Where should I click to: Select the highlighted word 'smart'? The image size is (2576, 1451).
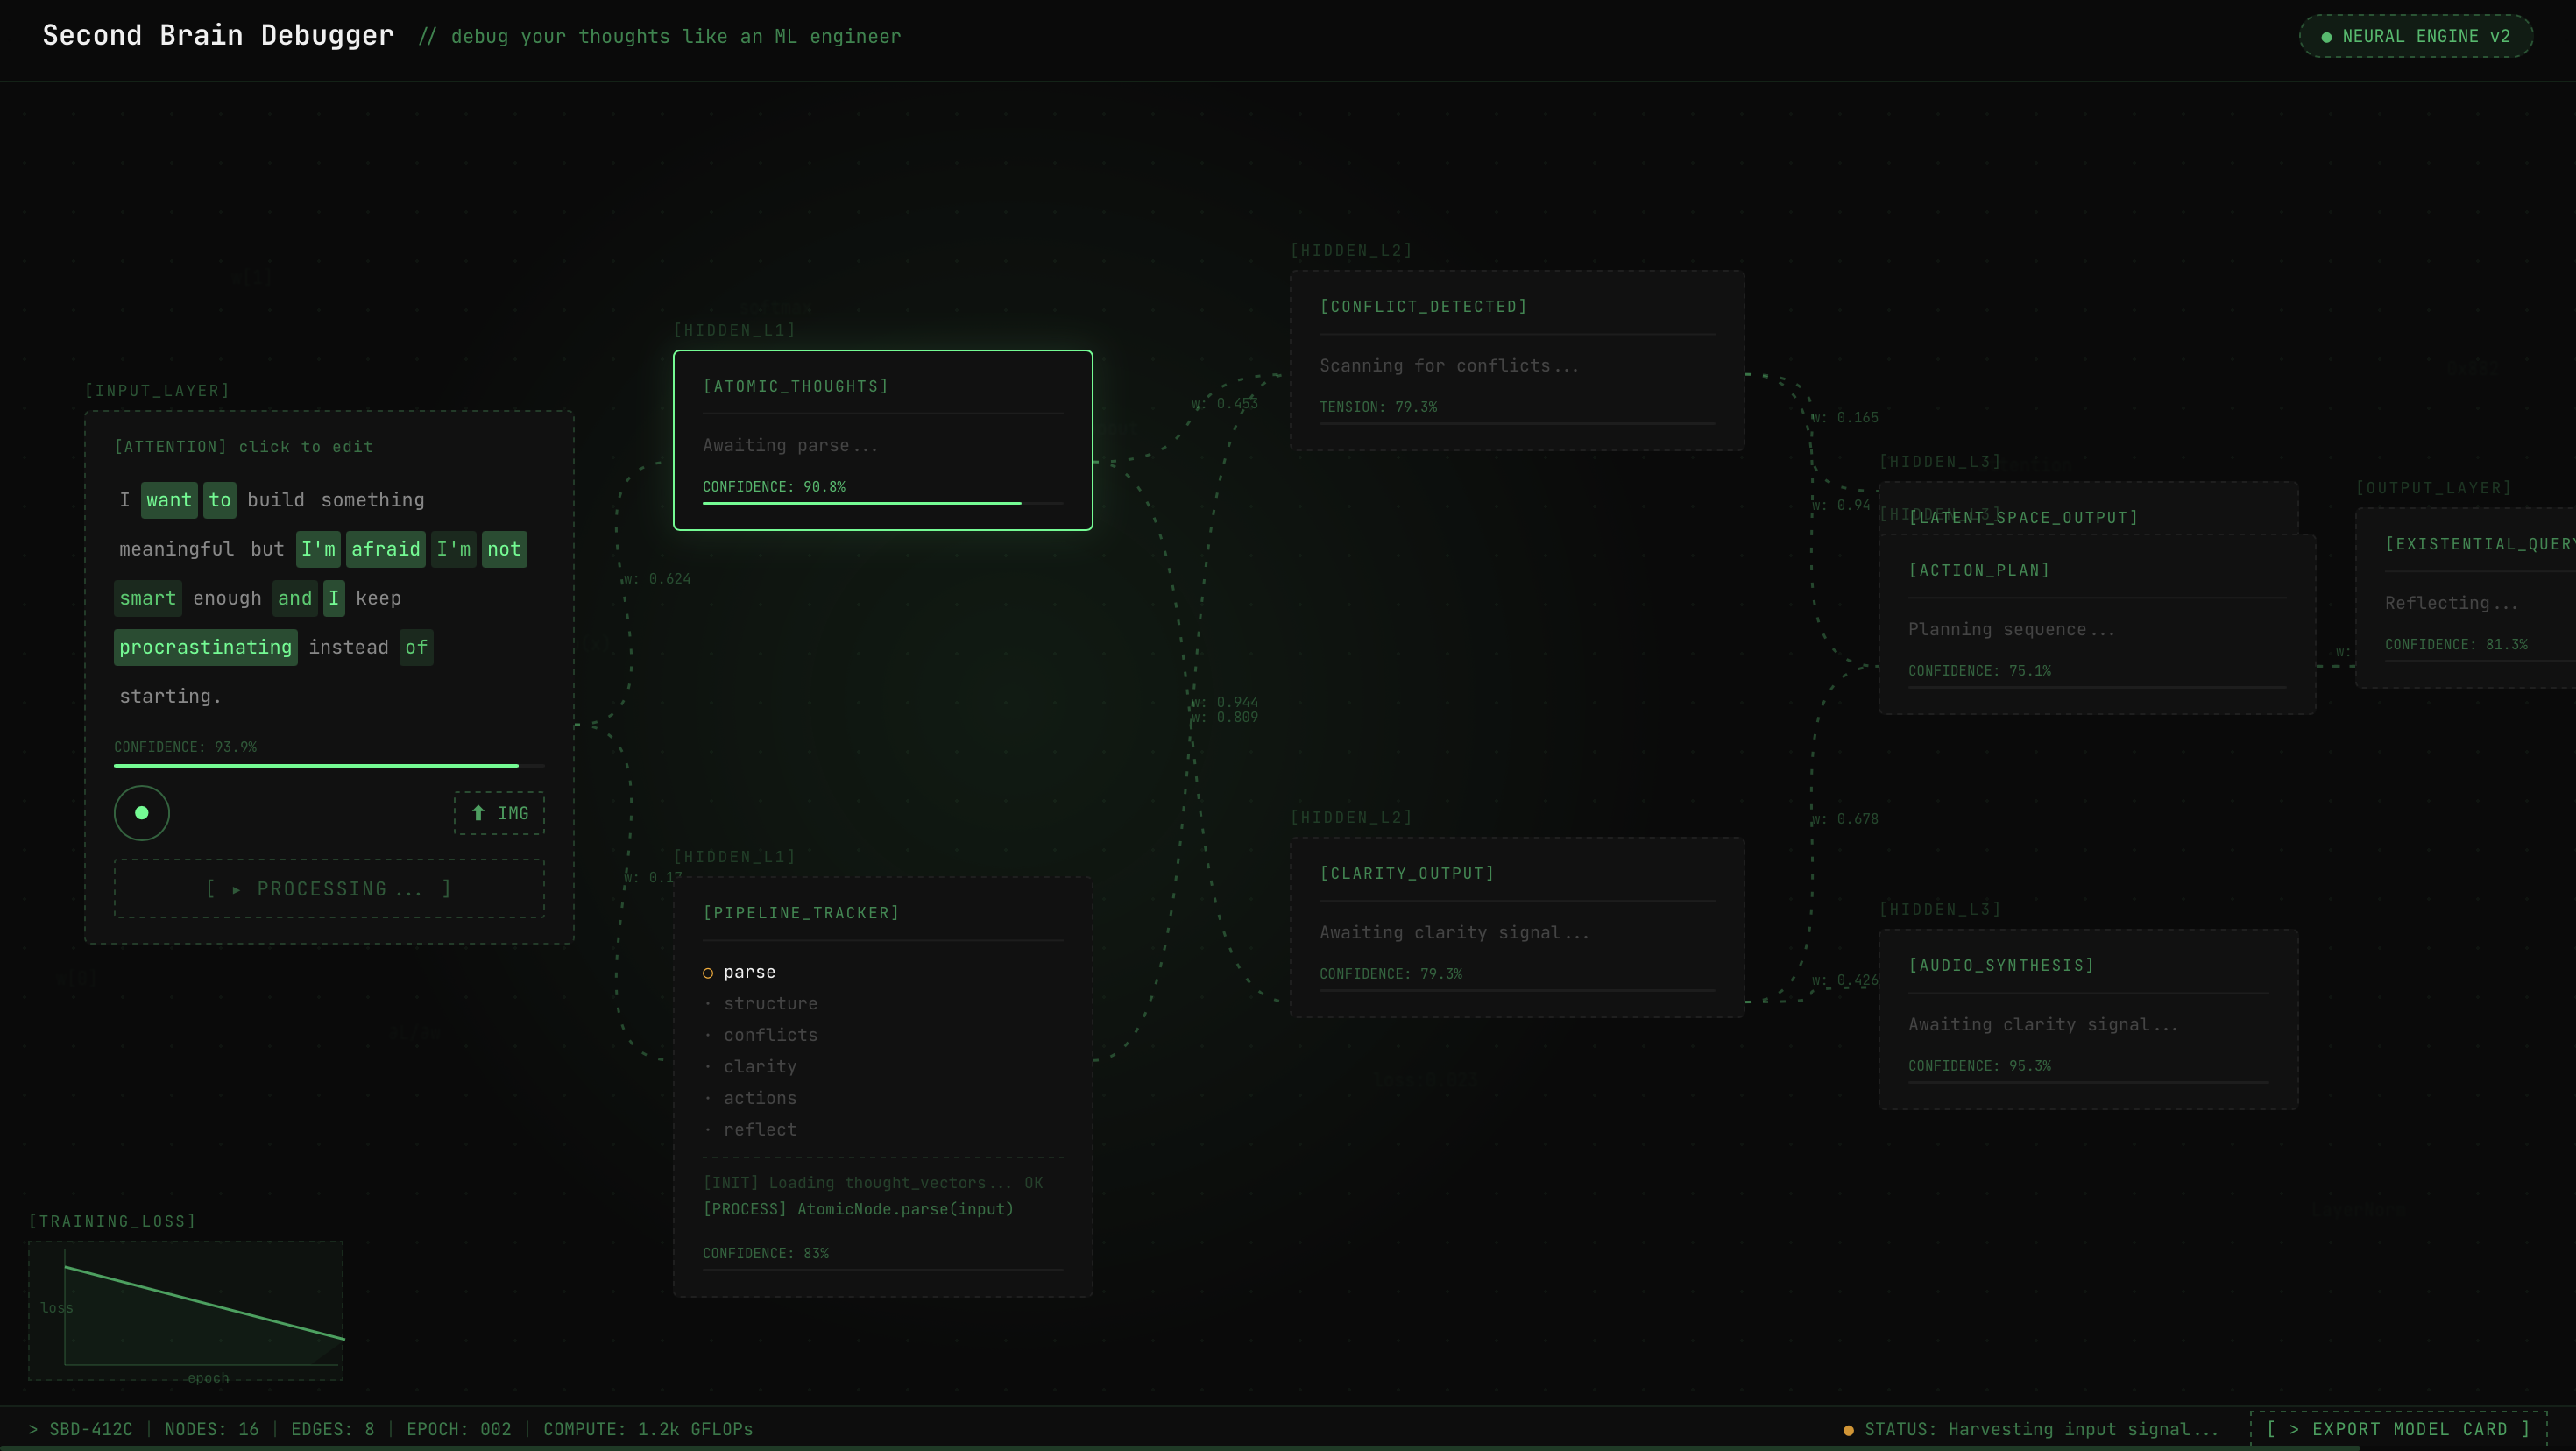tap(148, 598)
